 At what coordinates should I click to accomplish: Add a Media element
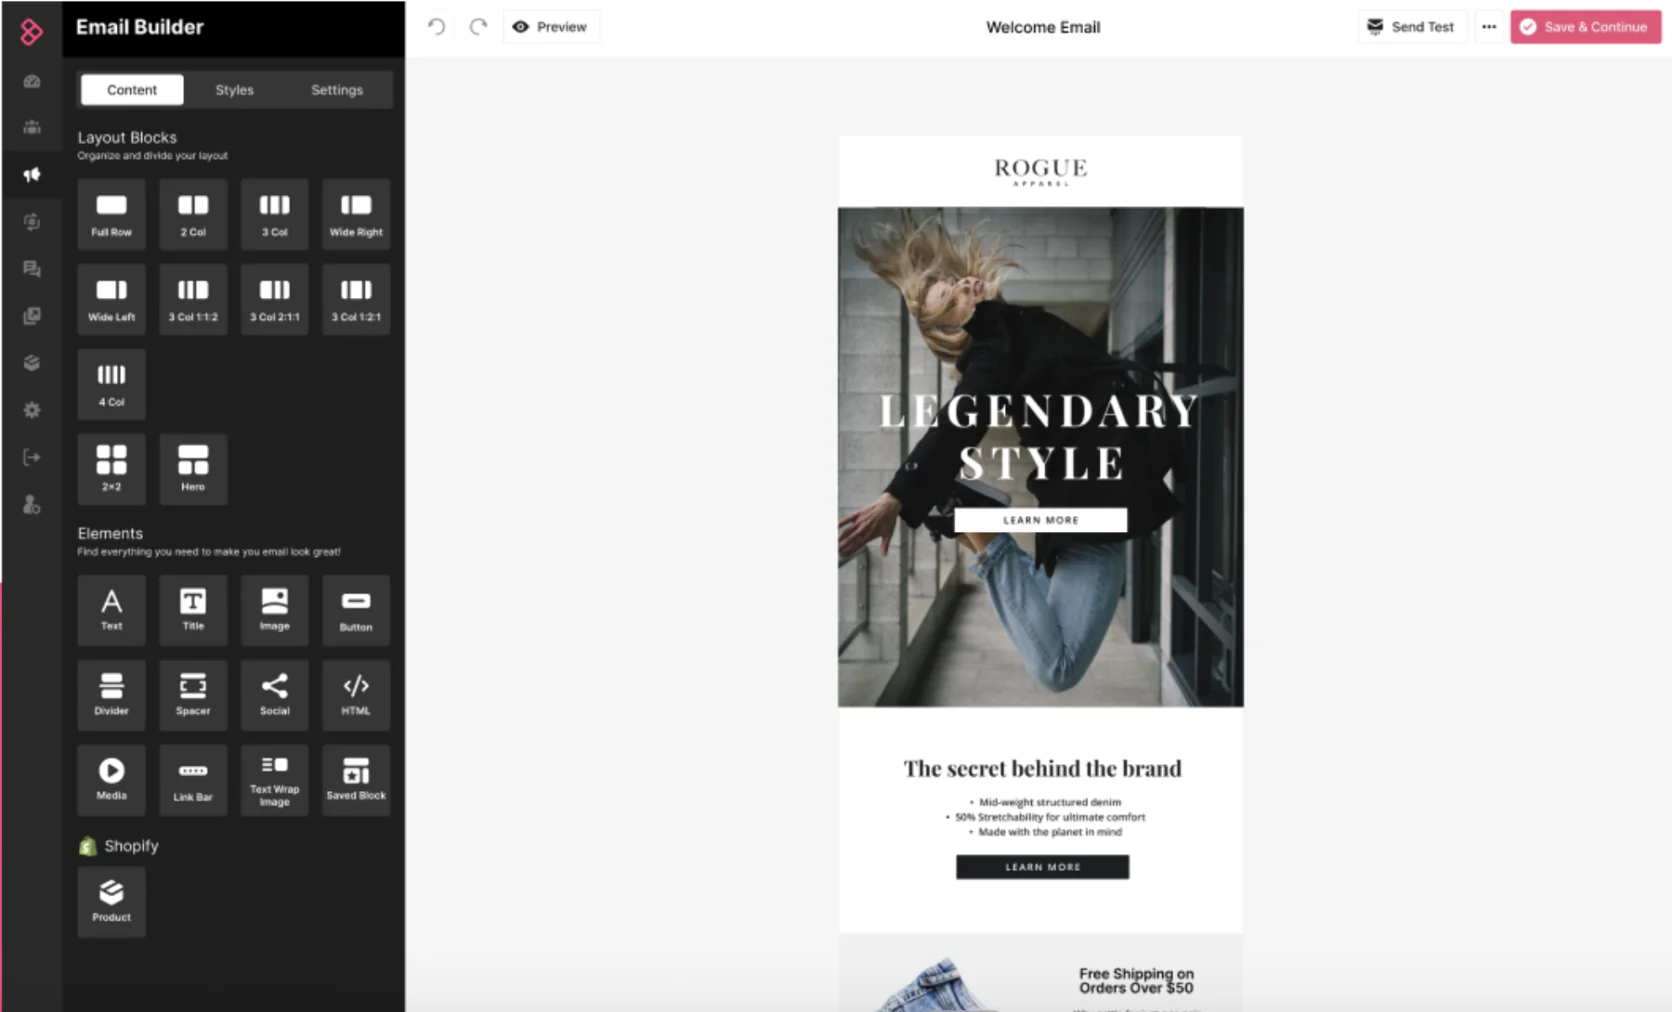pos(111,780)
